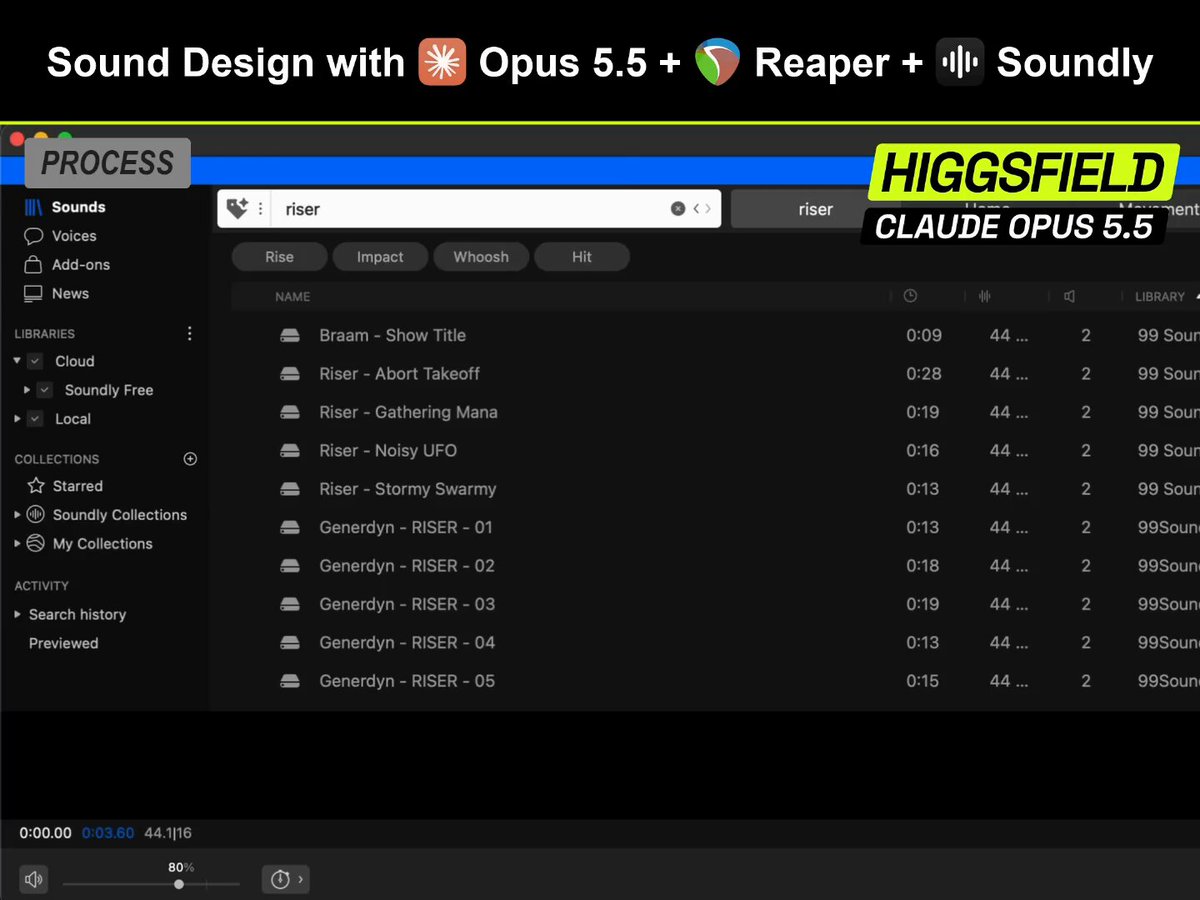Viewport: 1200px width, 900px height.
Task: Add a new collection with plus icon
Action: (190, 459)
